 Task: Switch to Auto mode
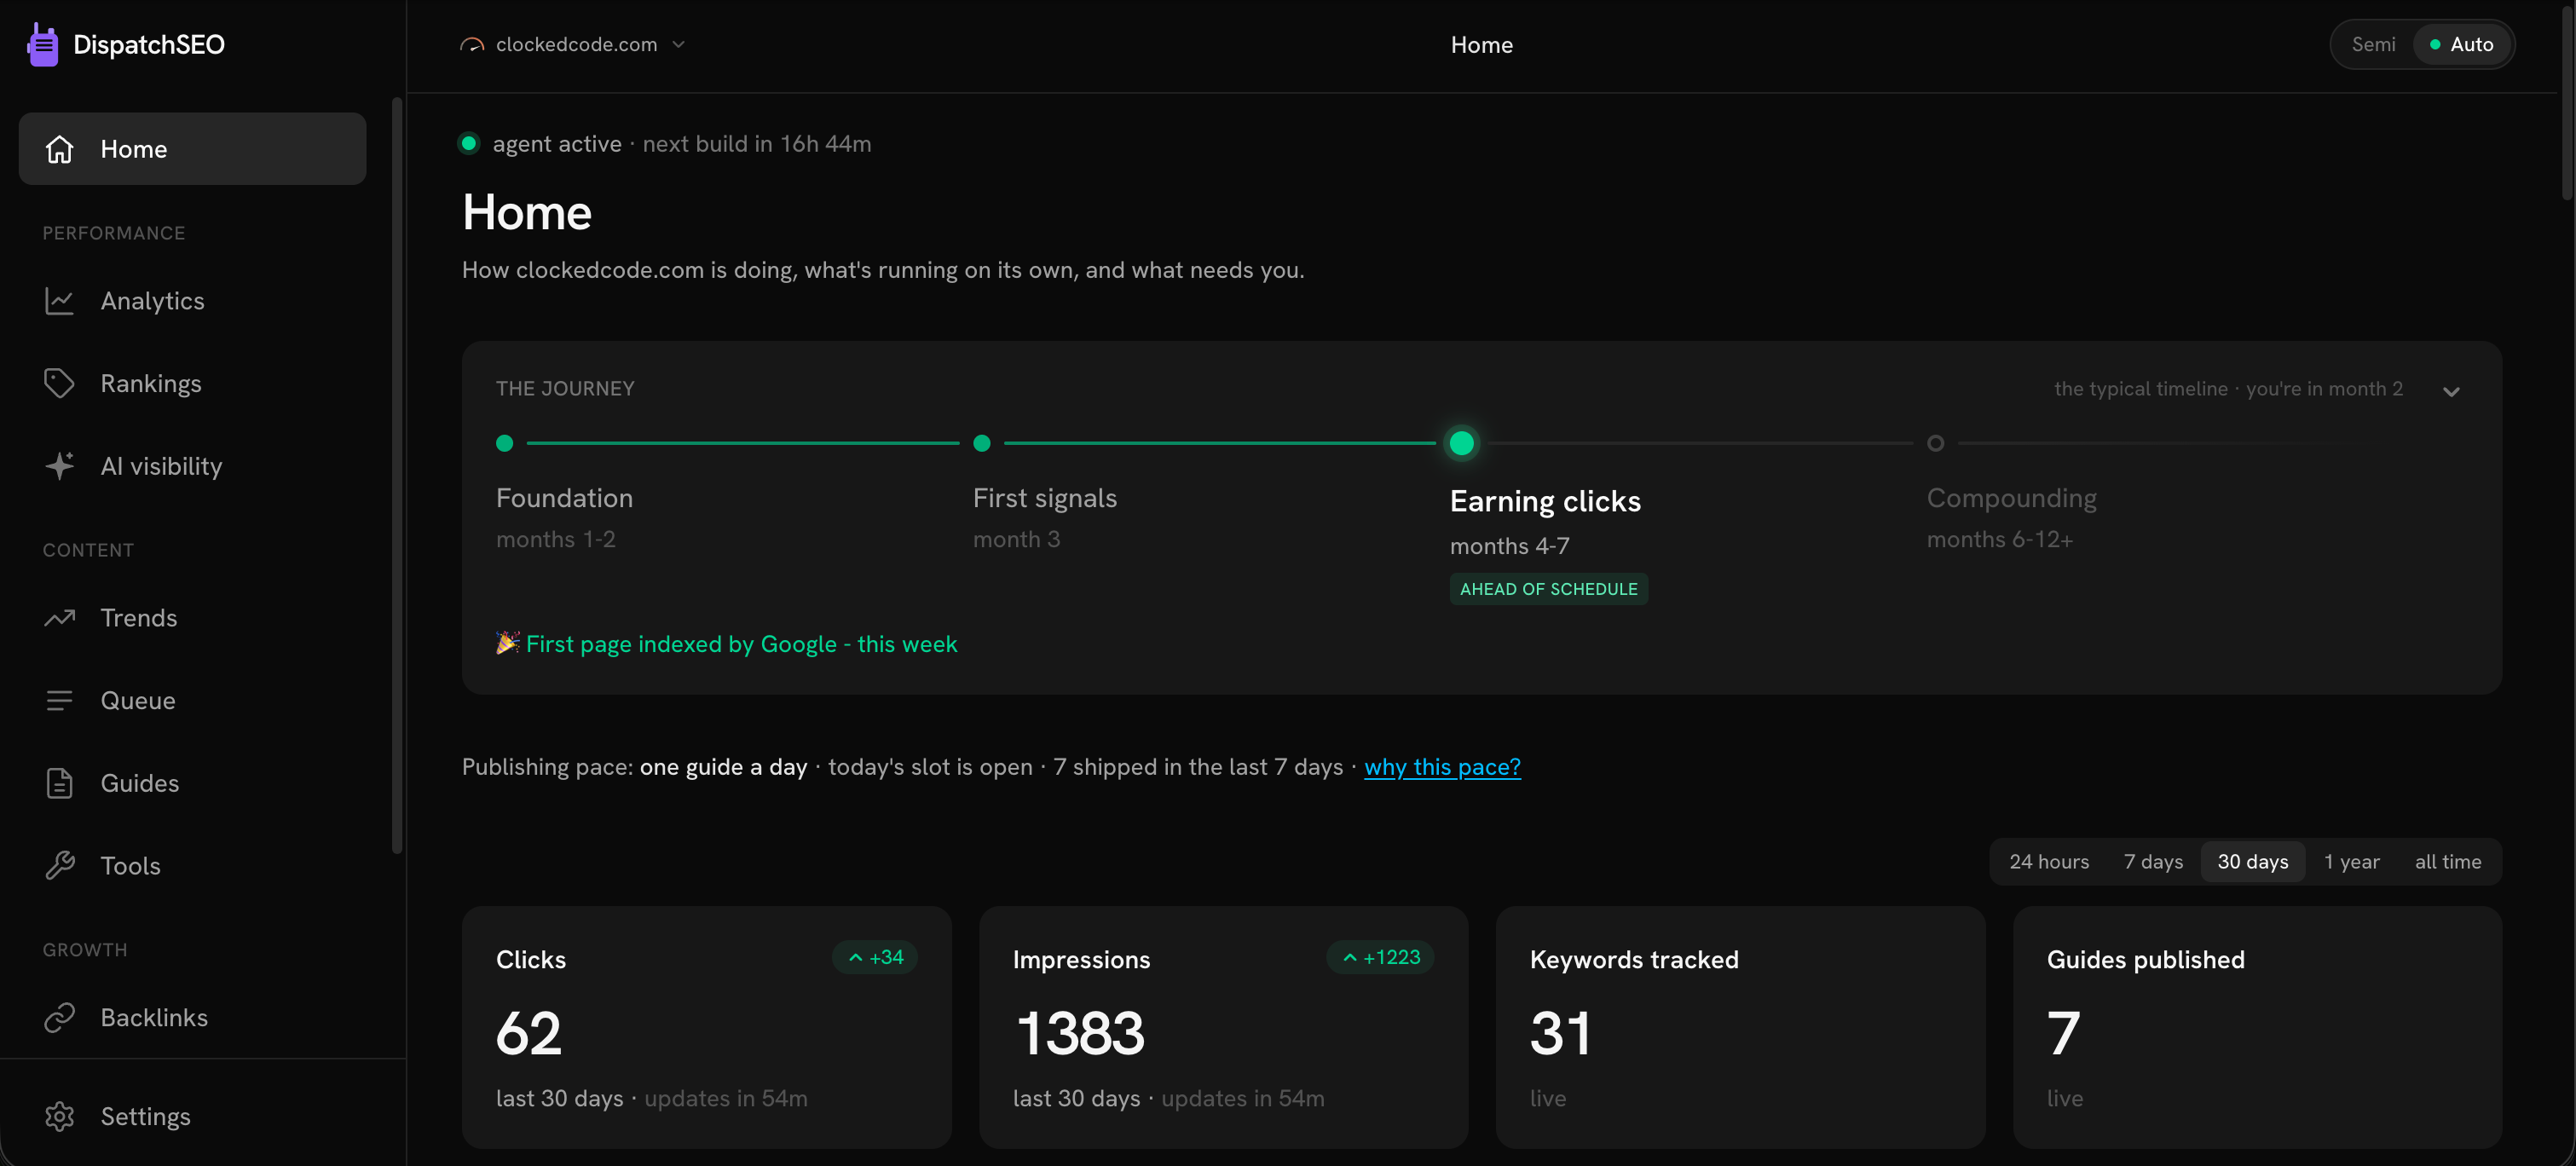[x=2462, y=45]
